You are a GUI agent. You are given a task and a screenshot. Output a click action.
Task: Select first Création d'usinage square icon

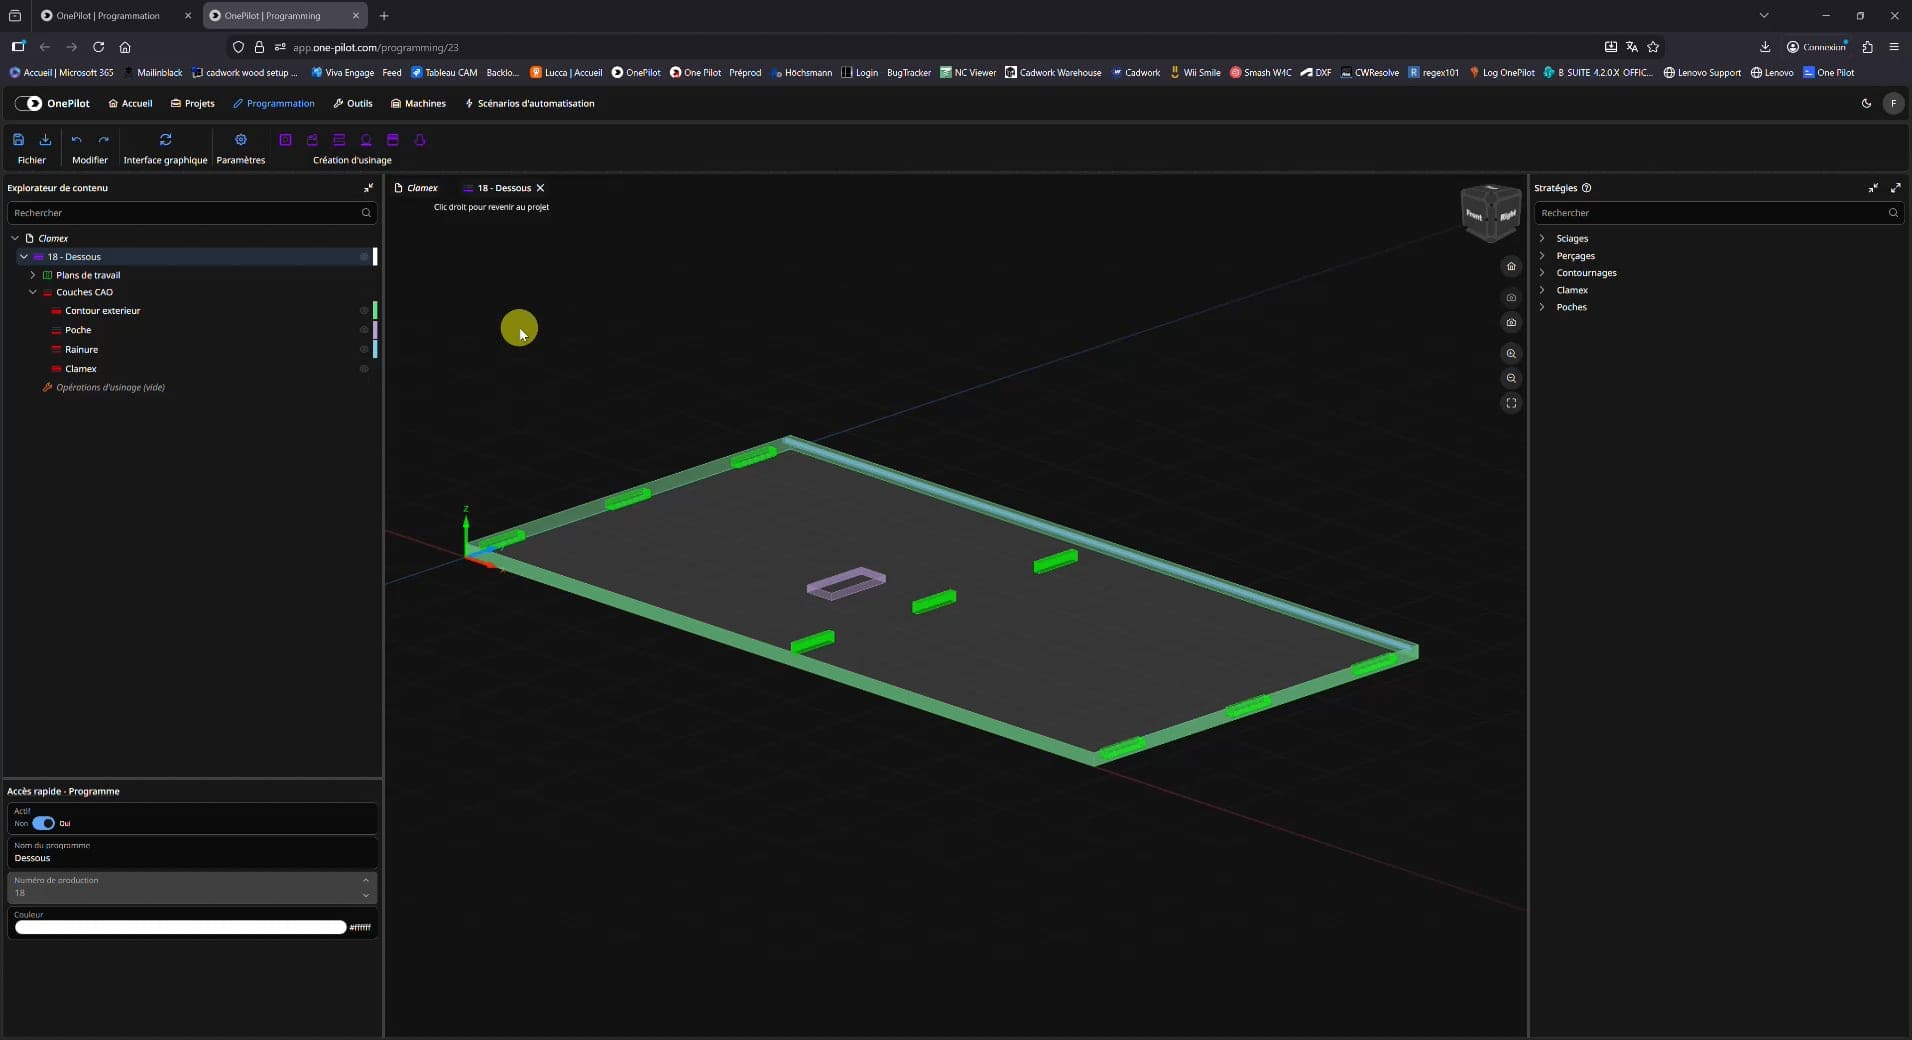(x=285, y=140)
